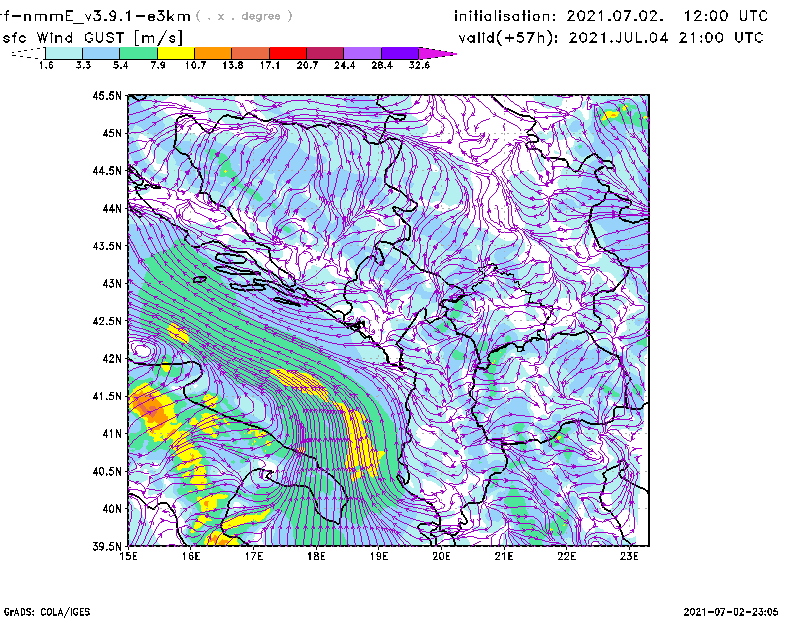Click the model name 'nmmE_v3.9.1-e3km' text
The image size is (800, 618).
point(106,16)
